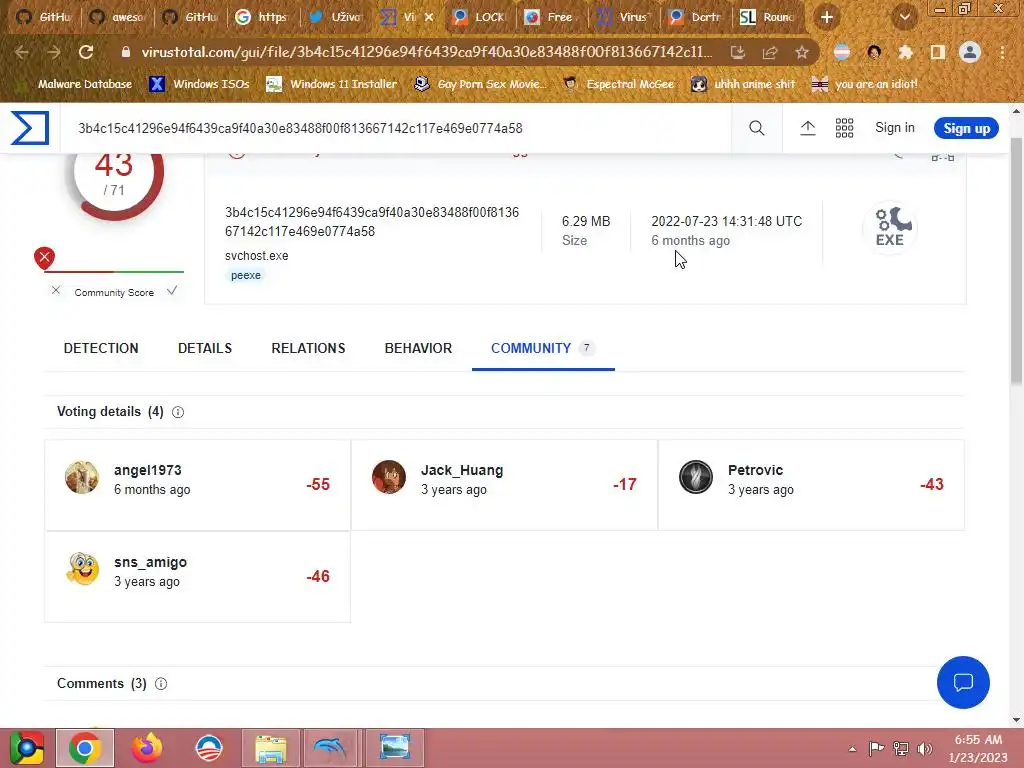
Task: Switch to the DETECTION tab
Action: 101,348
